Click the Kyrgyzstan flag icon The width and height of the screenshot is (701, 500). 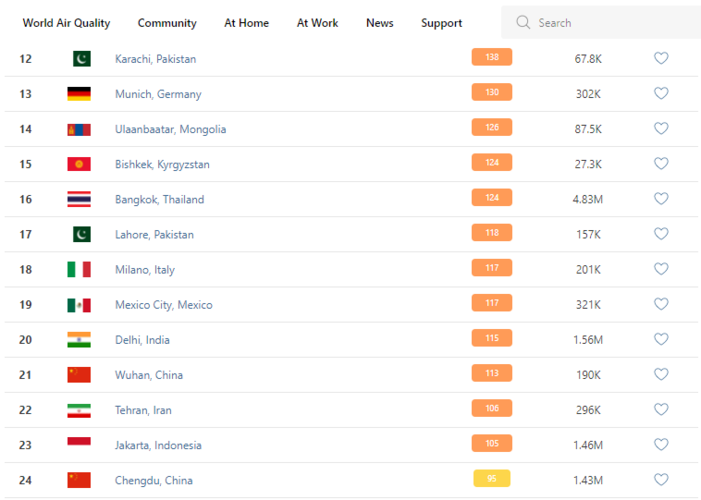point(79,164)
